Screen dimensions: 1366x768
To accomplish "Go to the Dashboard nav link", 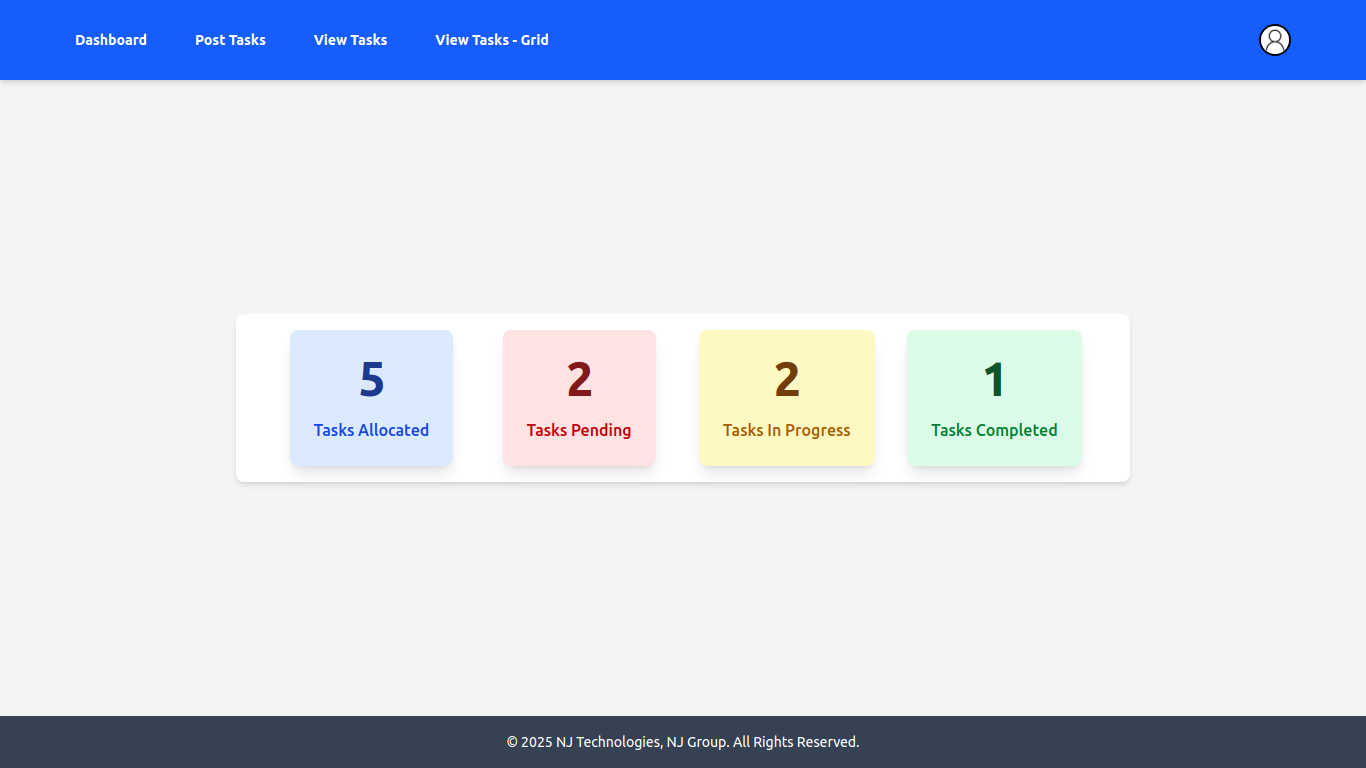I will click(111, 40).
